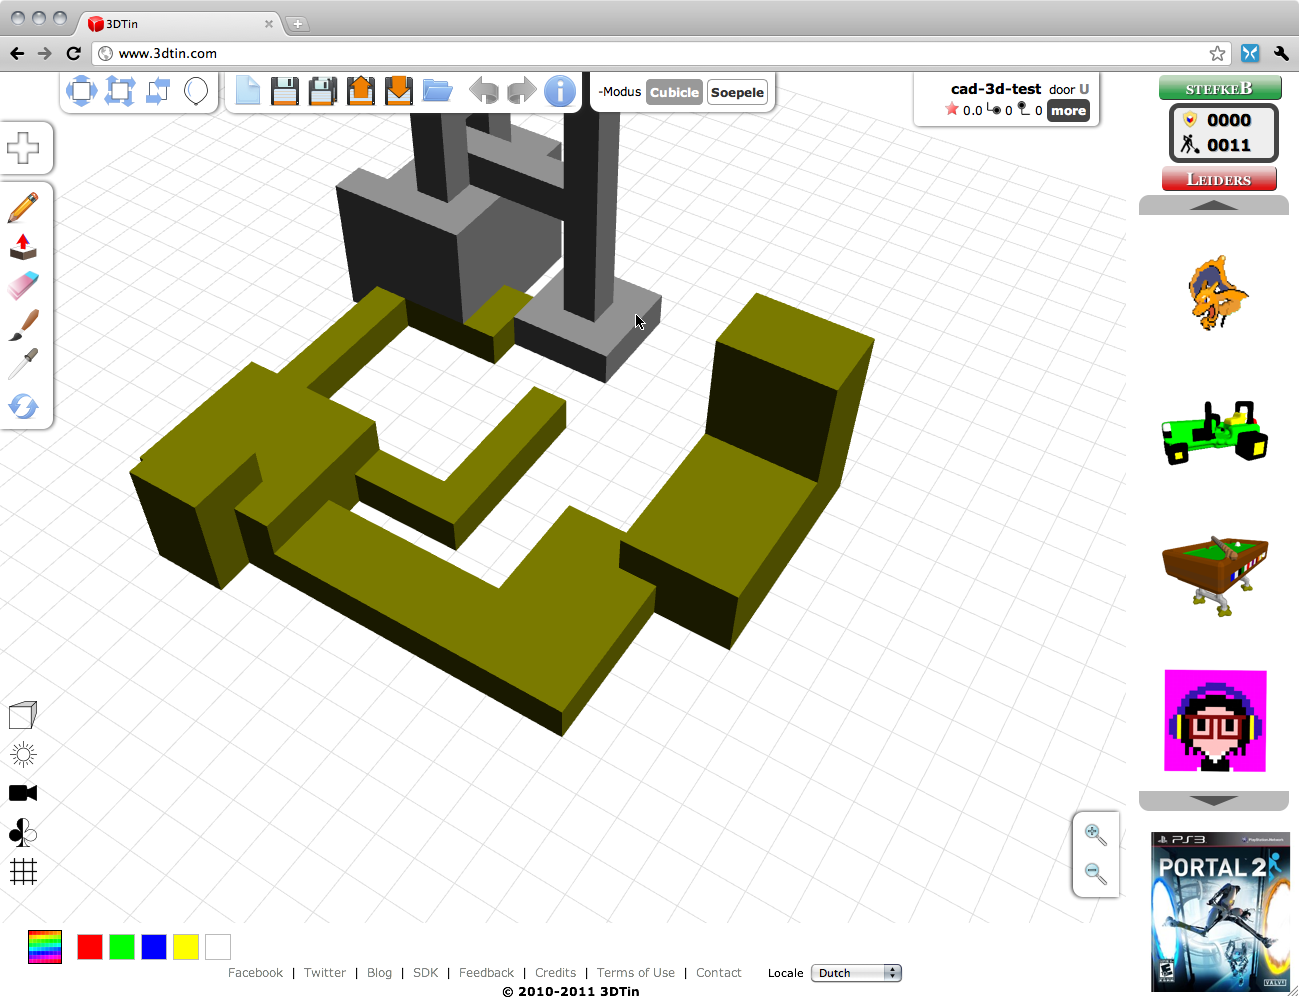Open the Facebook footer link
Viewport: 1299px width, 997px height.
pyautogui.click(x=255, y=973)
